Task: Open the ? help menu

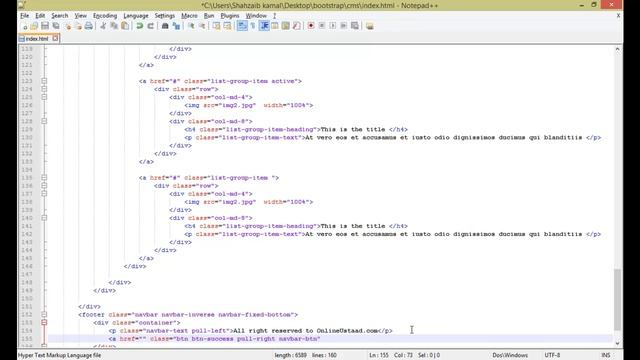Action: click(274, 16)
